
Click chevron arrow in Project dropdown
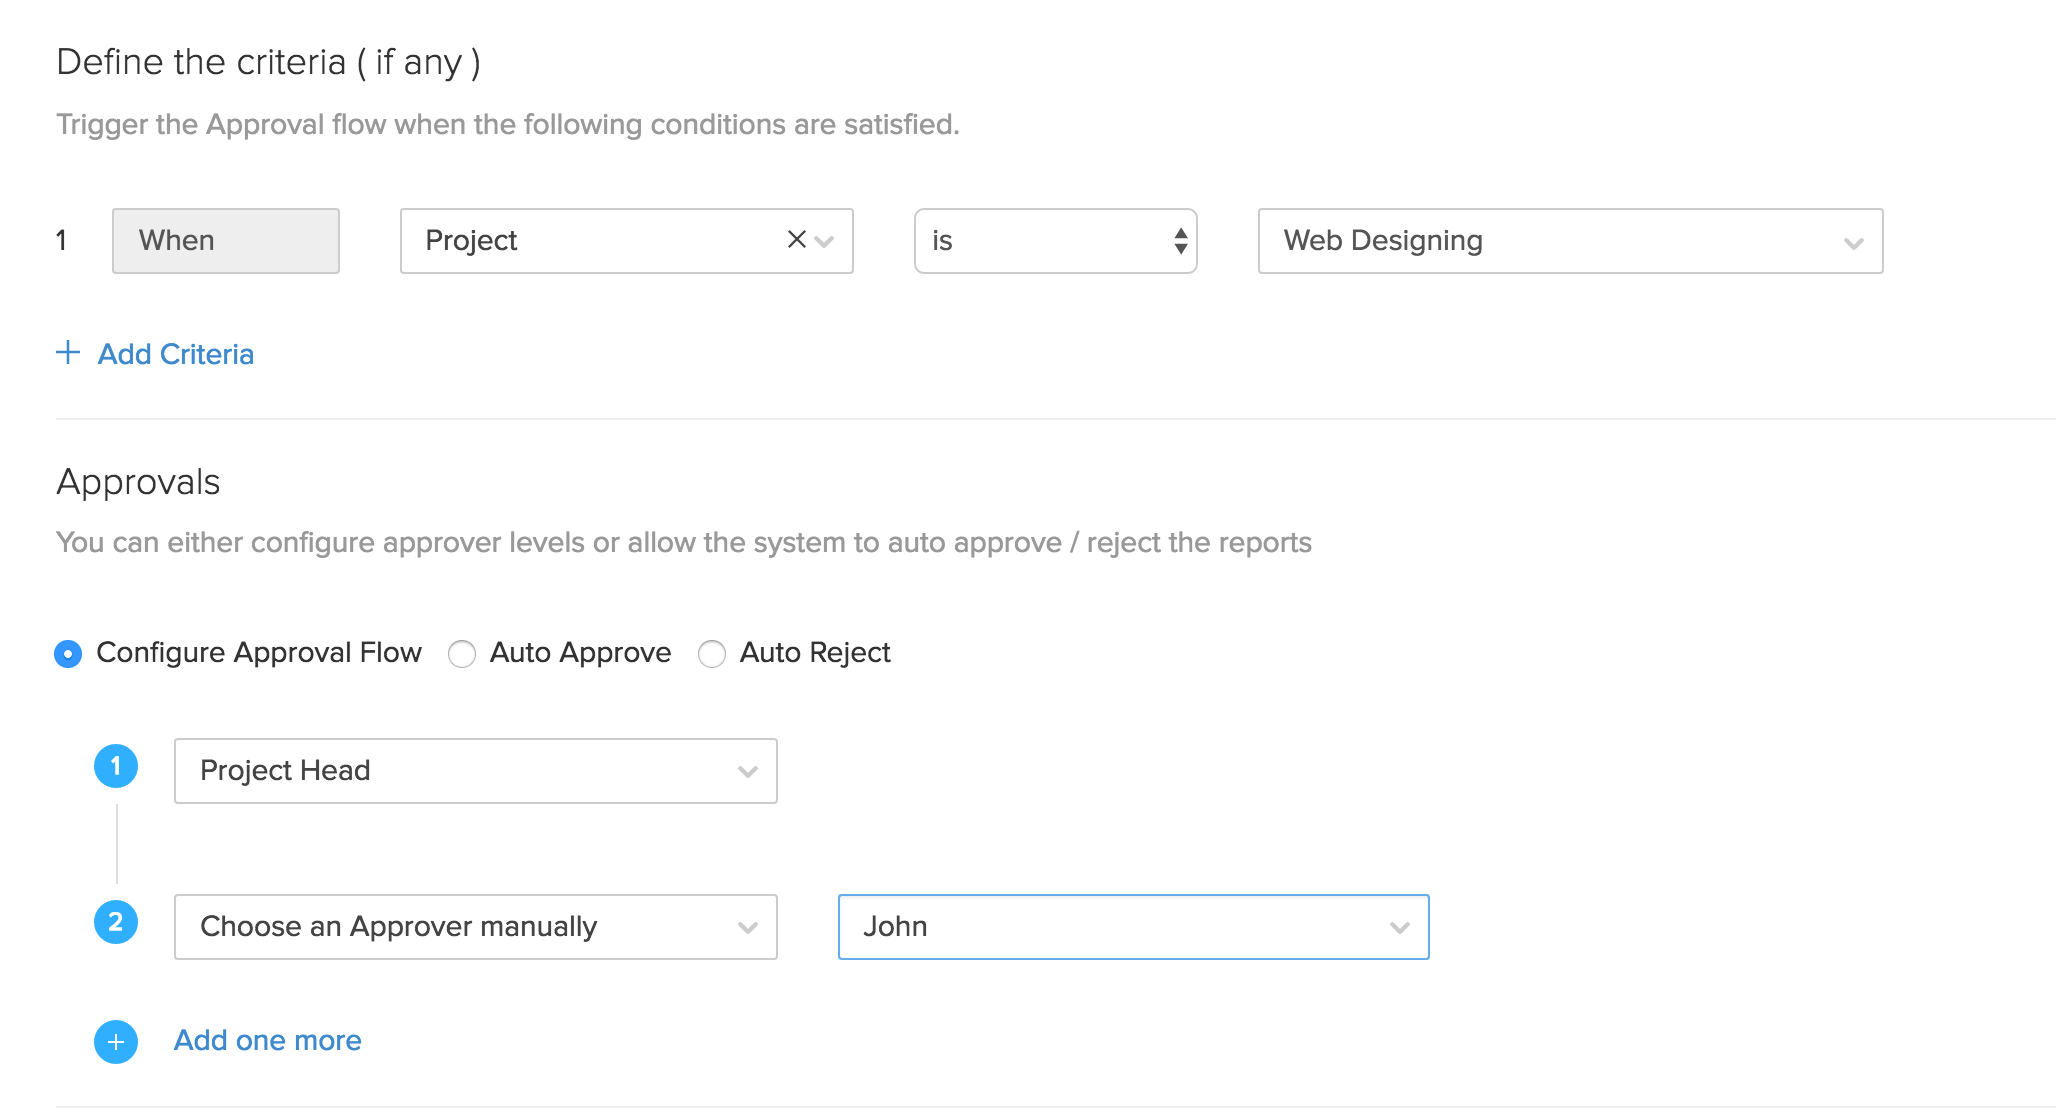coord(825,241)
